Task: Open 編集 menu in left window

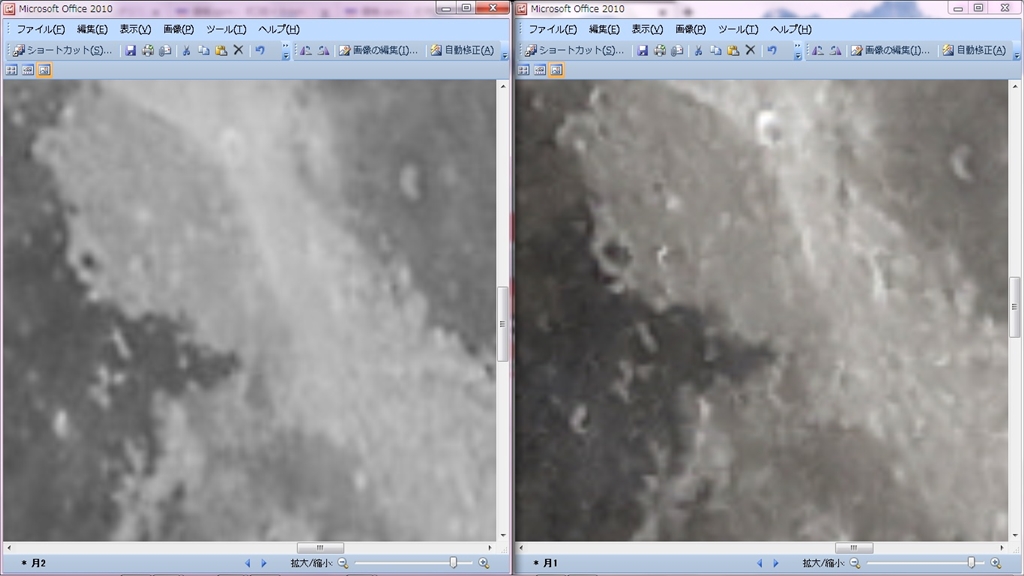Action: tap(92, 29)
